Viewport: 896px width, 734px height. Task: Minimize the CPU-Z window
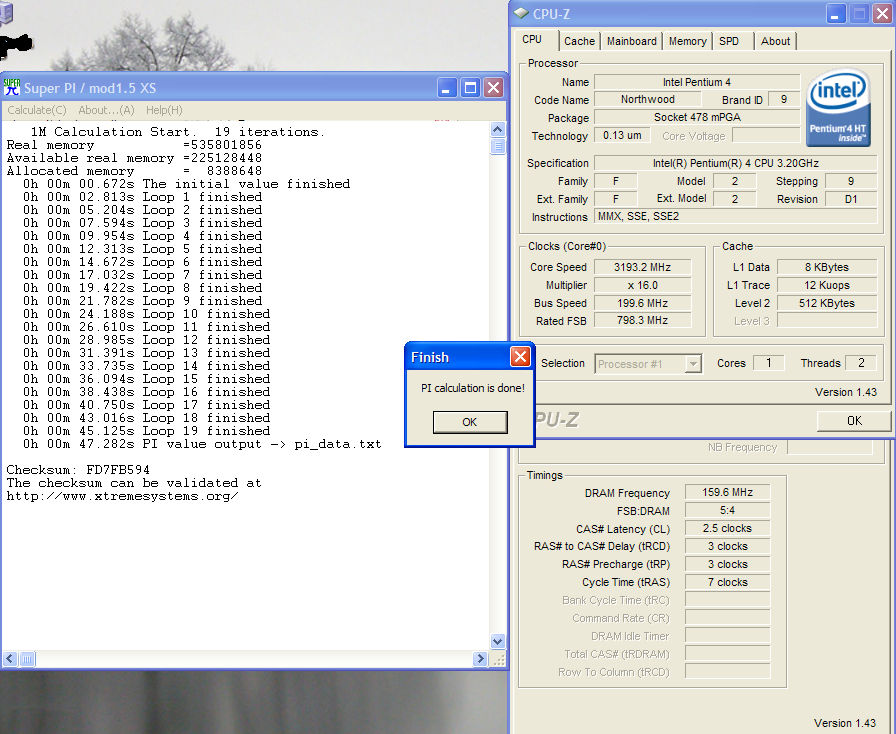click(x=836, y=14)
